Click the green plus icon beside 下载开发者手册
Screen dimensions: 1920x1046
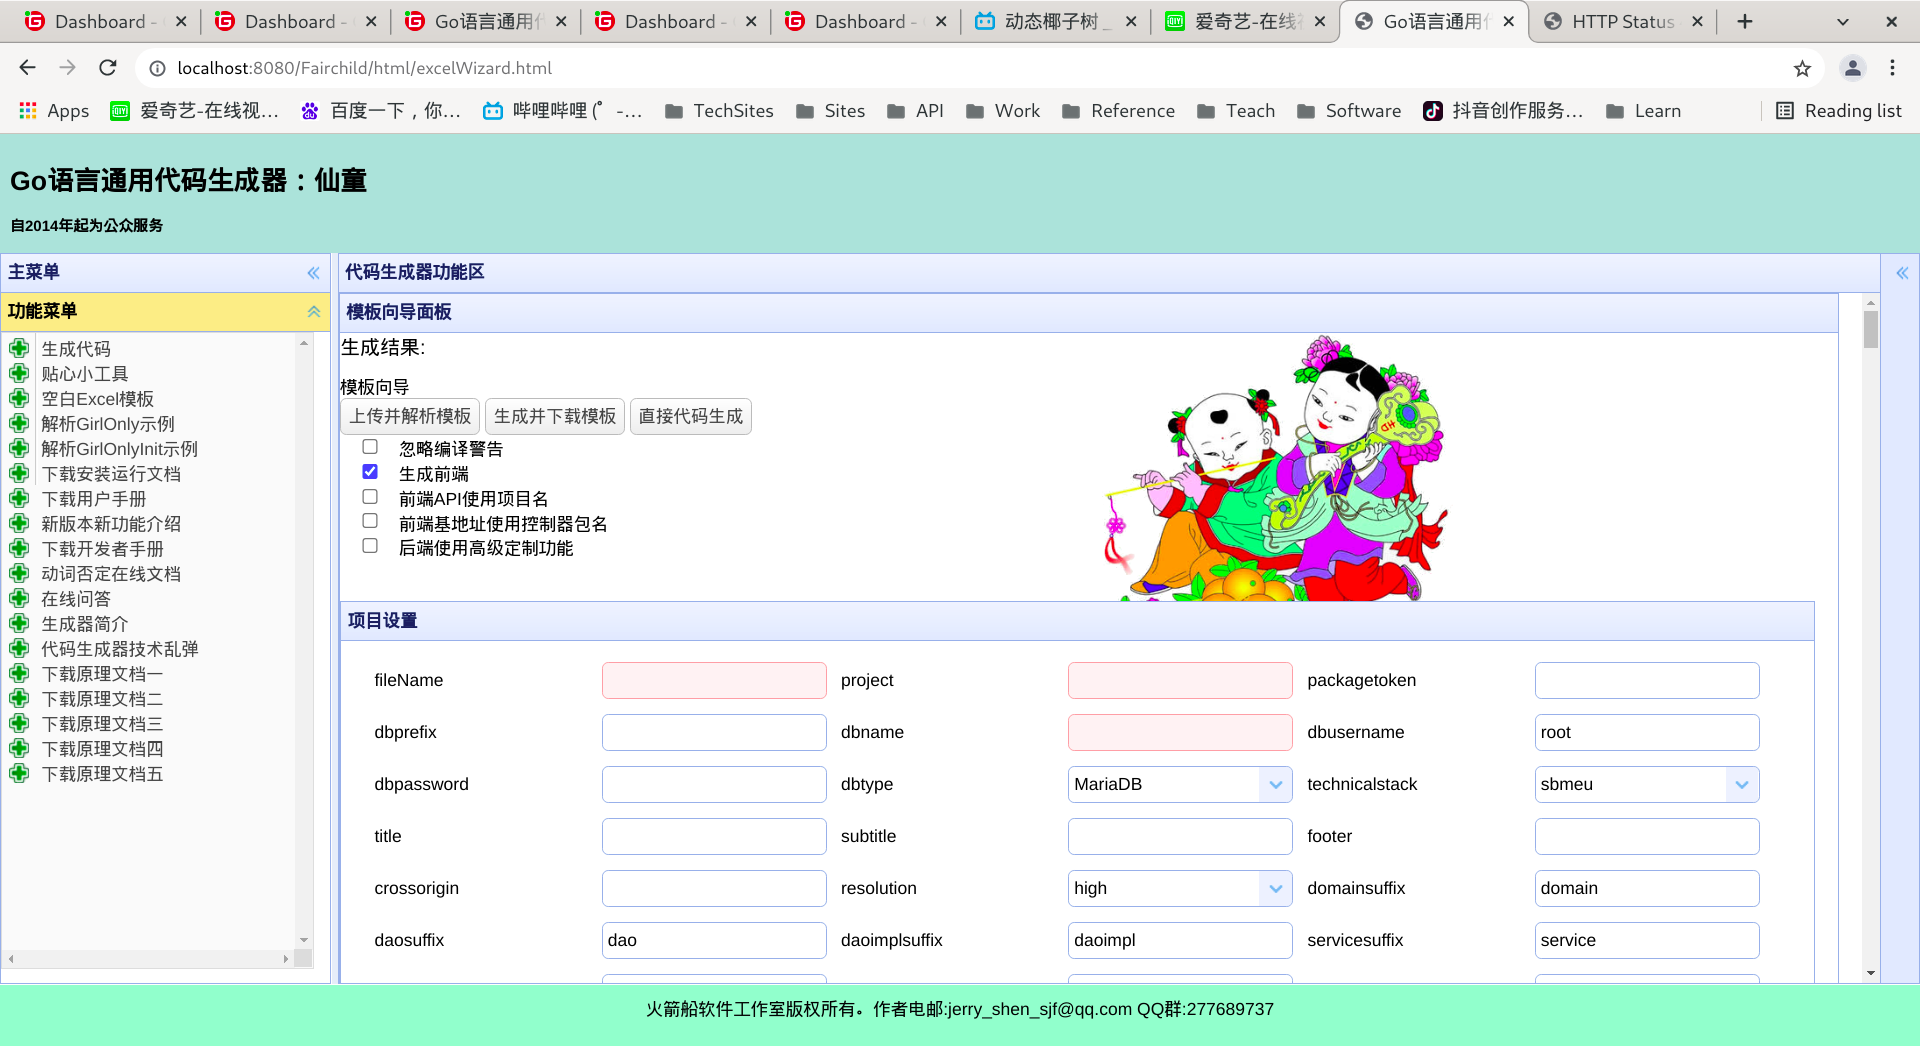coord(19,548)
